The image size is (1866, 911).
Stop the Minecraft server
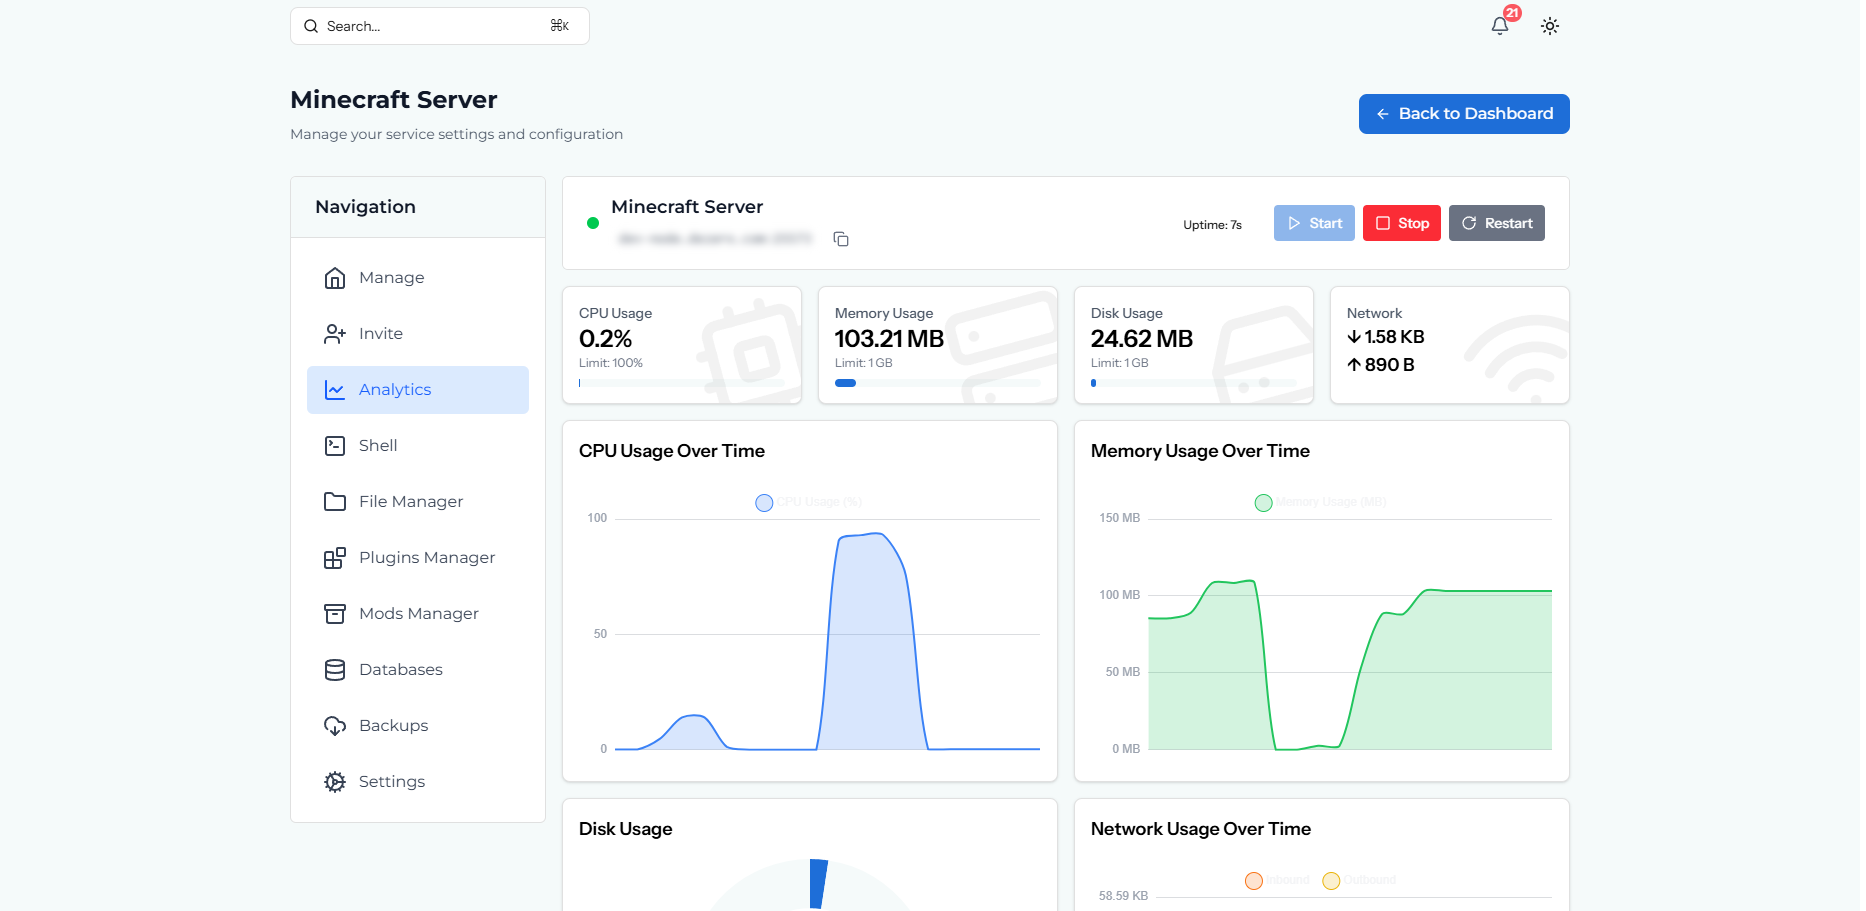pos(1402,223)
